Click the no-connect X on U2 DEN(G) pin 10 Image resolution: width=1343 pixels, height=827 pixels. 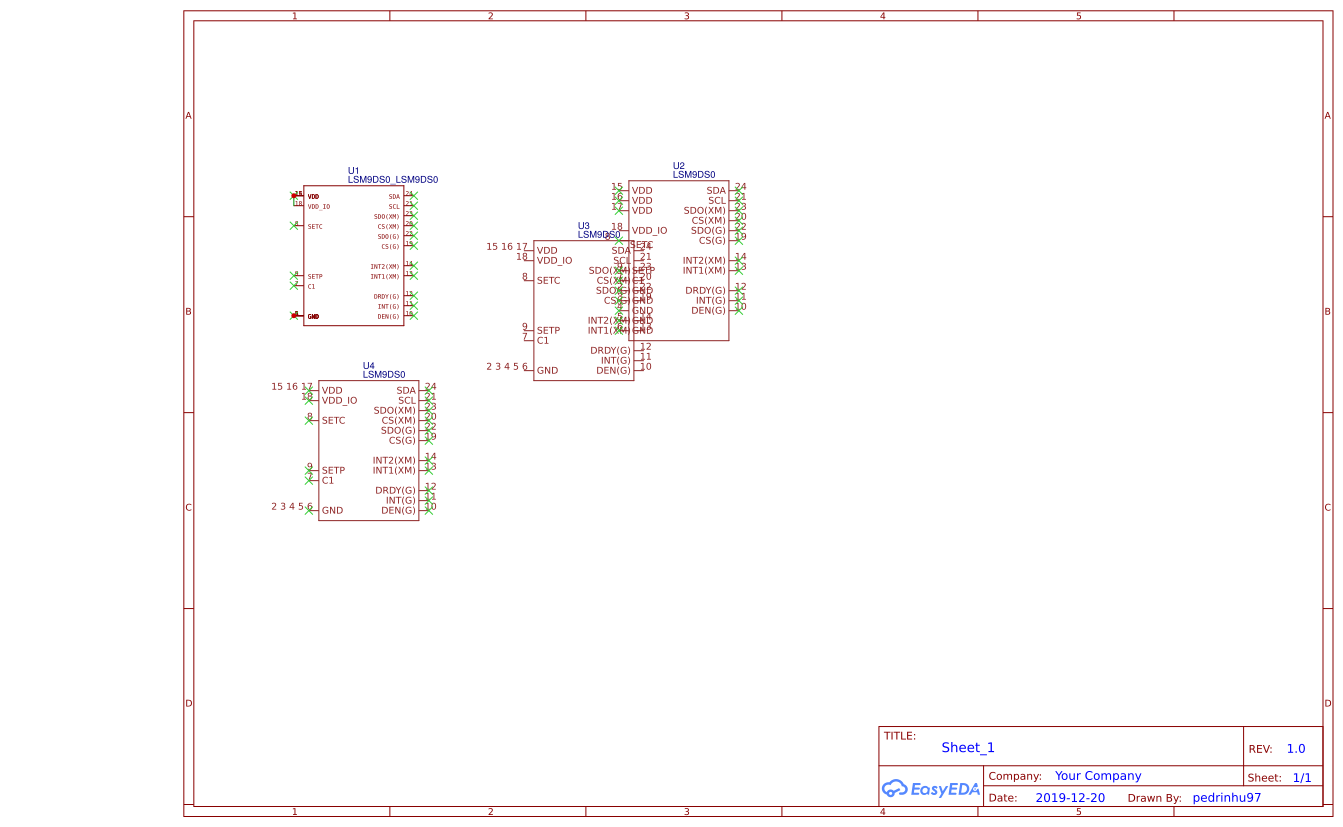[x=739, y=310]
